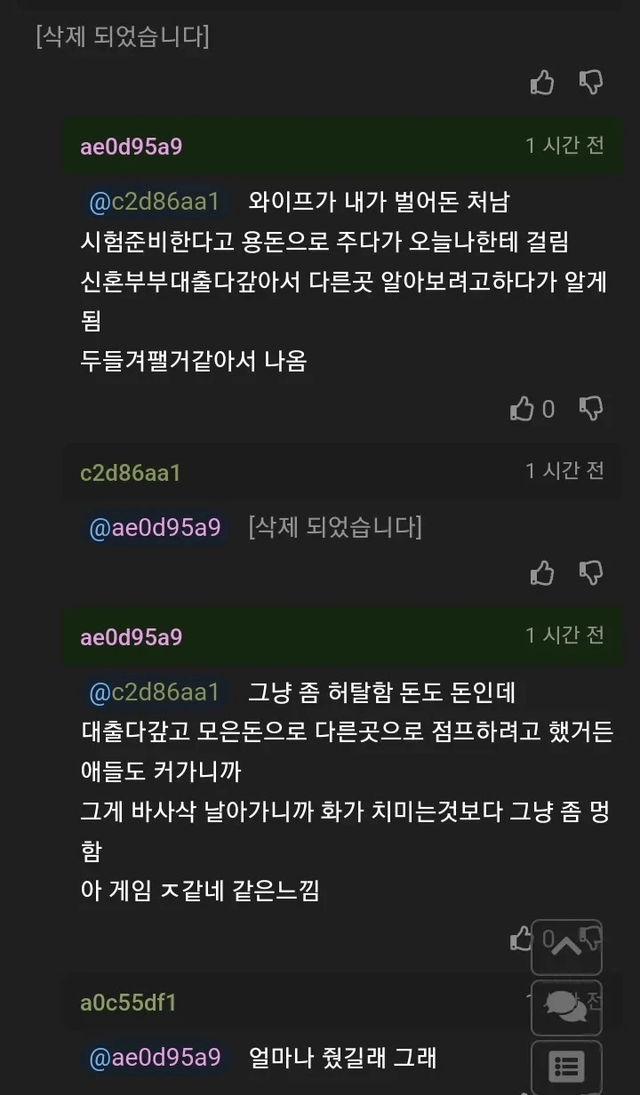The height and width of the screenshot is (1095, 640).
Task: Open the first ae0d95a9 author name
Action: [131, 146]
